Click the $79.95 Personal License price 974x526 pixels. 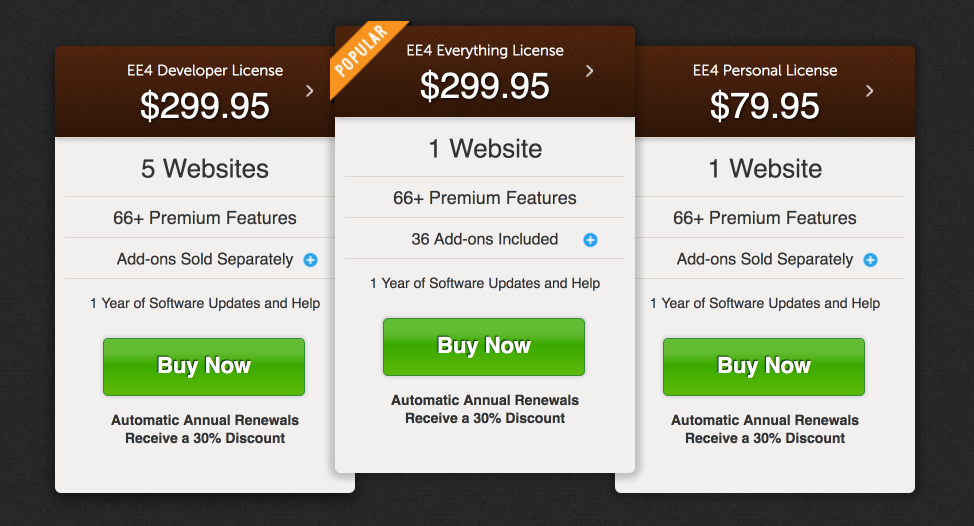[x=765, y=106]
